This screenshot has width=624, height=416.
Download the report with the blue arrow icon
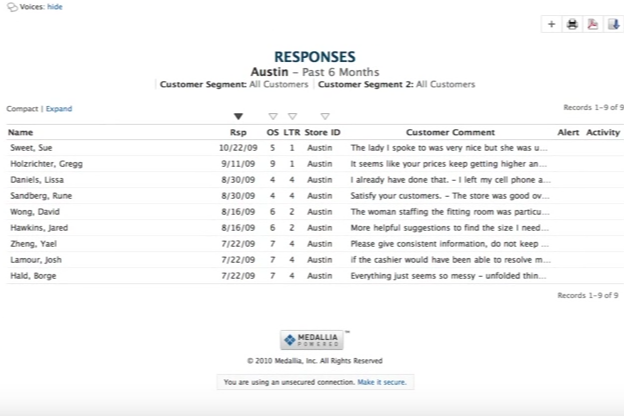613,24
